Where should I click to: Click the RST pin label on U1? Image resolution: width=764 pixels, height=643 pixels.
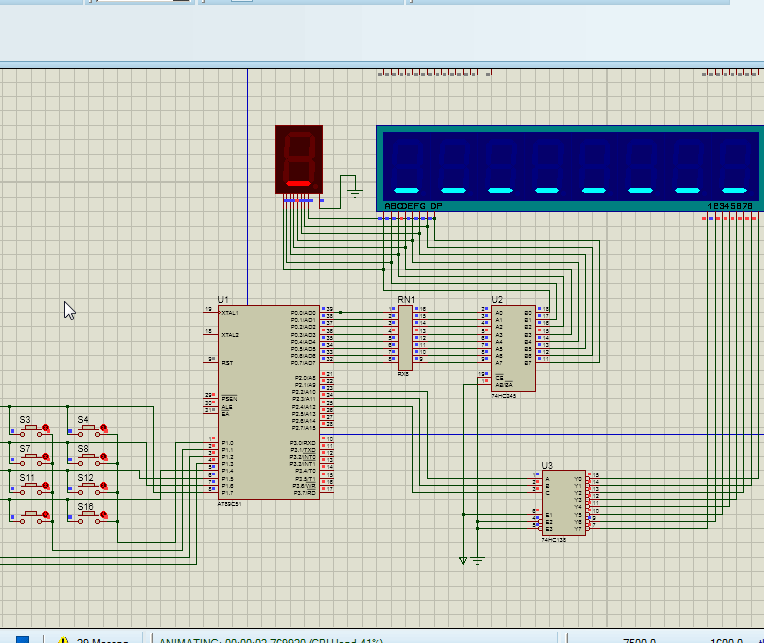[x=227, y=363]
